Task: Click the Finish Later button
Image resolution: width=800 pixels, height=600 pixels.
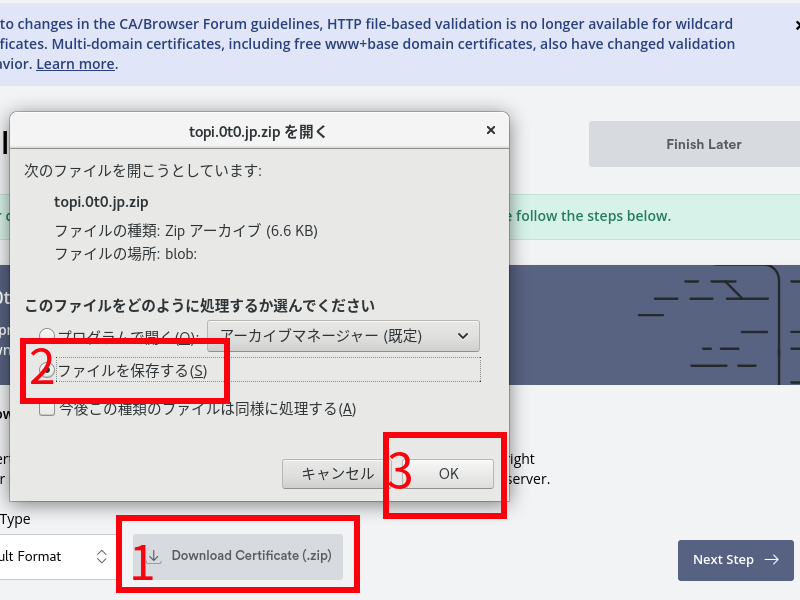Action: pos(703,144)
